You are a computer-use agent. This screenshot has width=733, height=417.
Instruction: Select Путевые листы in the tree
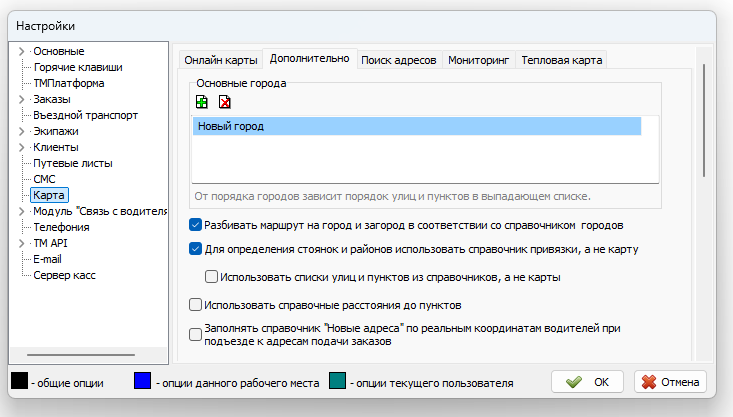[73, 163]
